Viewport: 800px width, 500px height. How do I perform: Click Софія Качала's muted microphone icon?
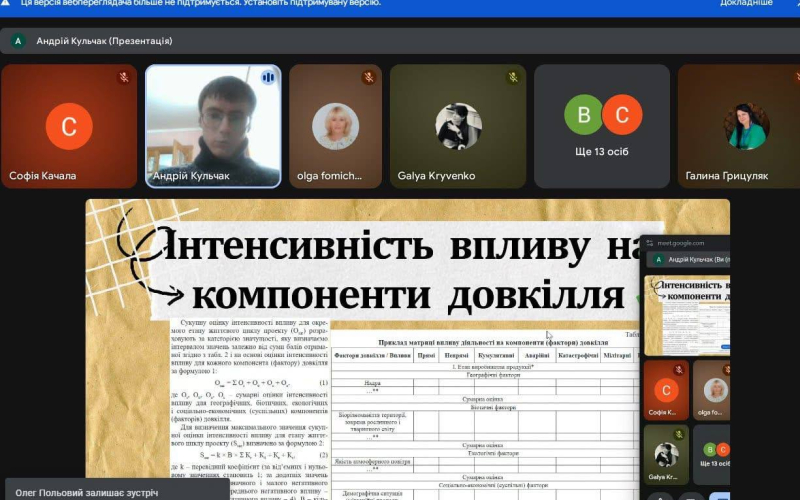[123, 78]
